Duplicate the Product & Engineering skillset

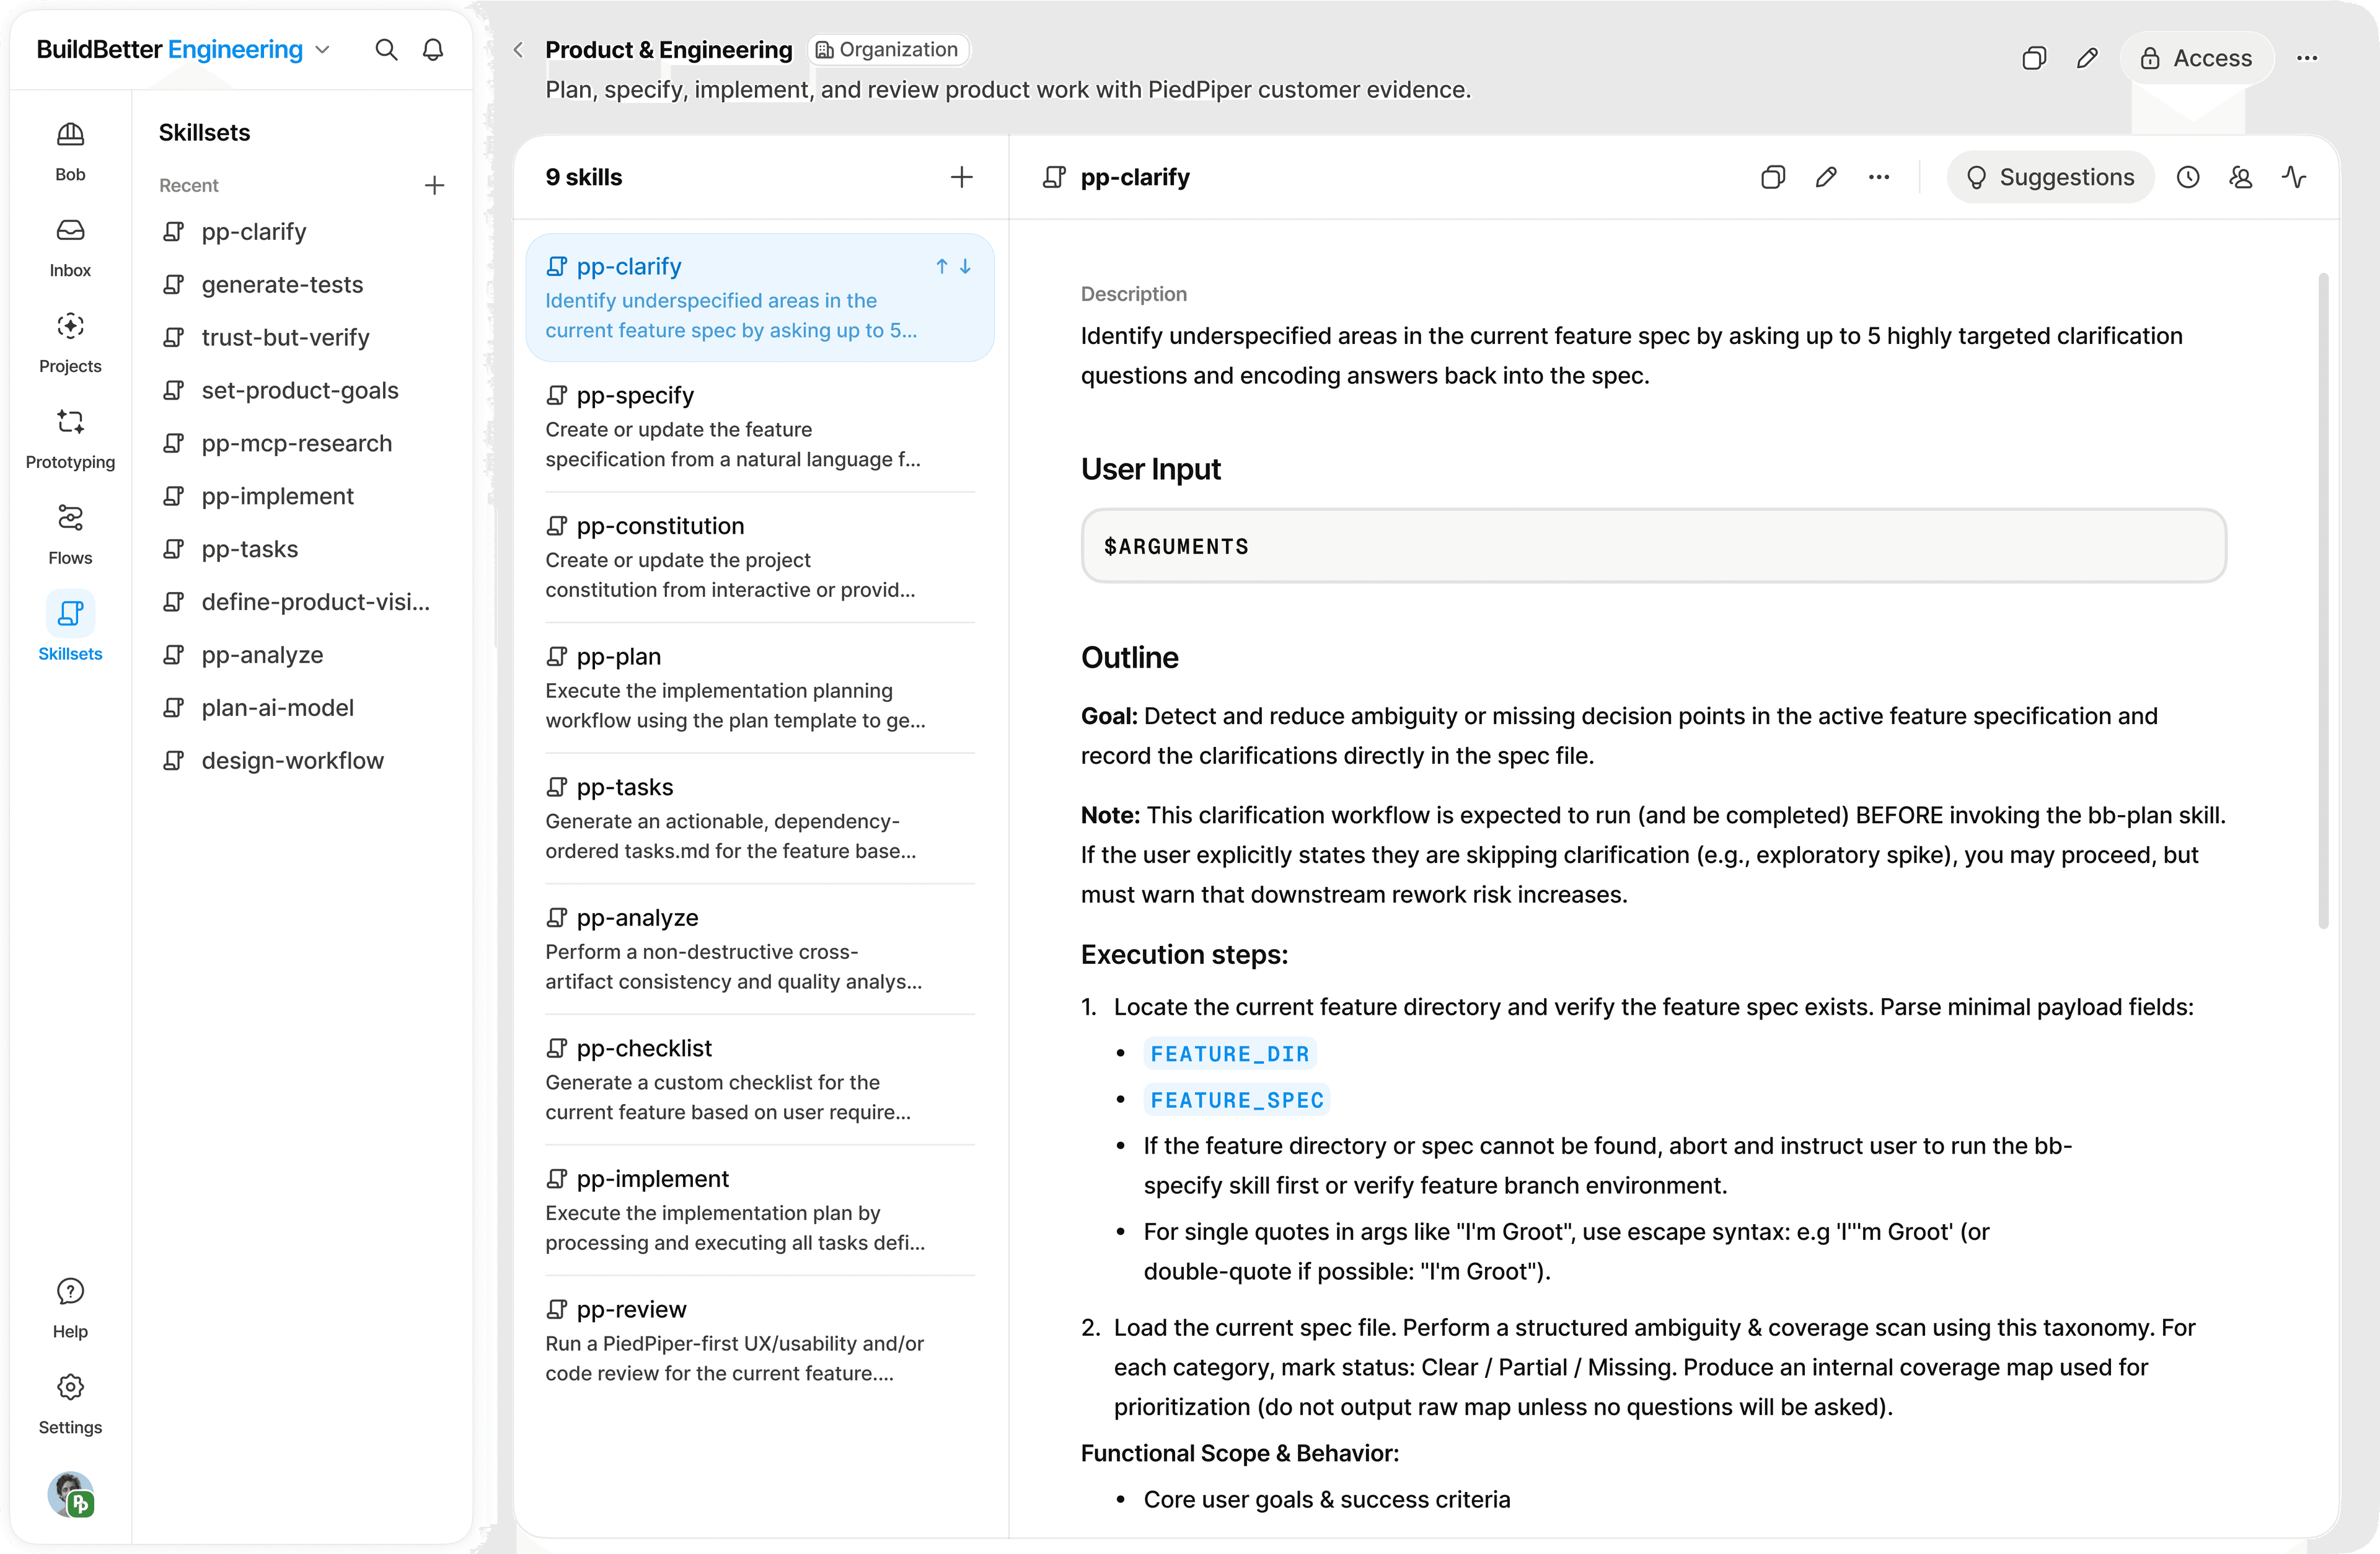tap(2034, 58)
